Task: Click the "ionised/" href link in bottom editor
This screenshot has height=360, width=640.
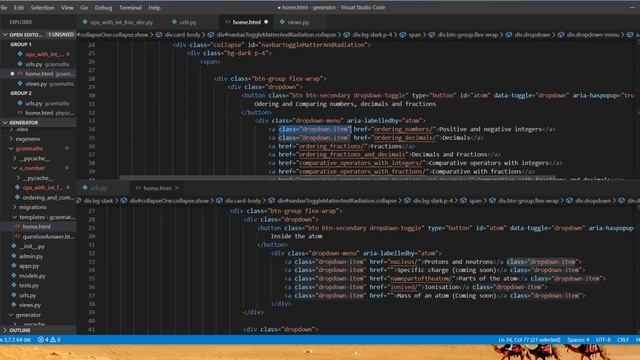Action: coord(404,287)
